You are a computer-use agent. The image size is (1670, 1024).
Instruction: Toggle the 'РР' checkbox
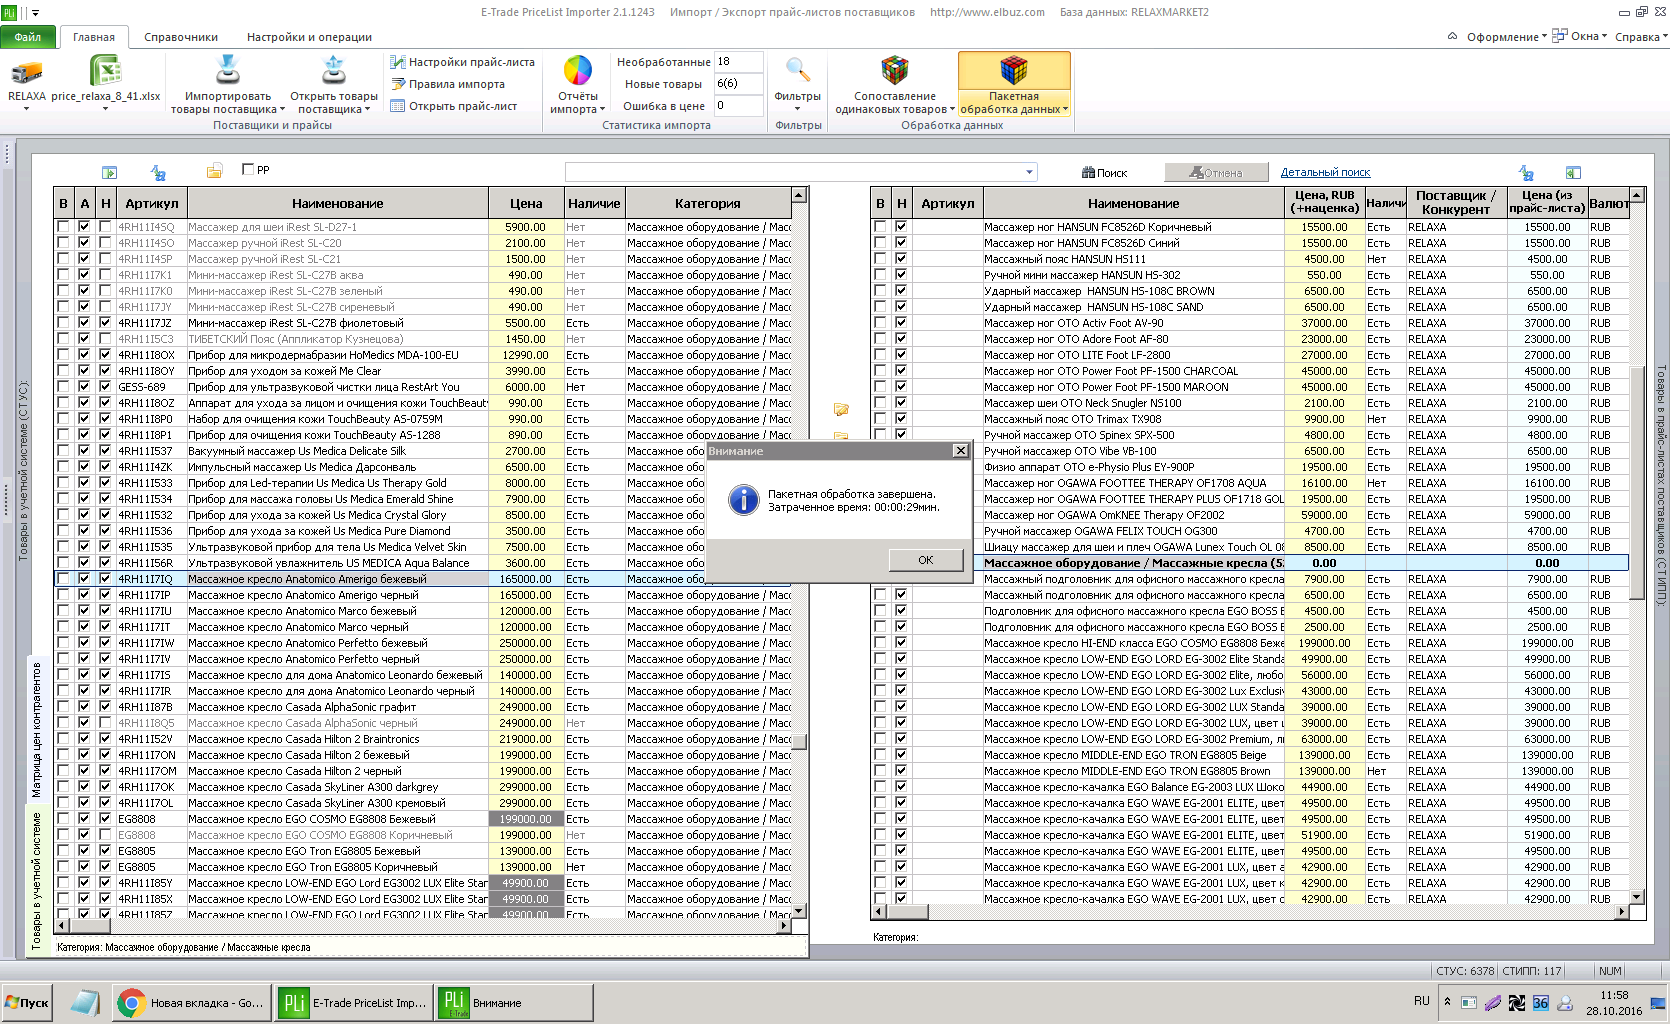pos(248,170)
